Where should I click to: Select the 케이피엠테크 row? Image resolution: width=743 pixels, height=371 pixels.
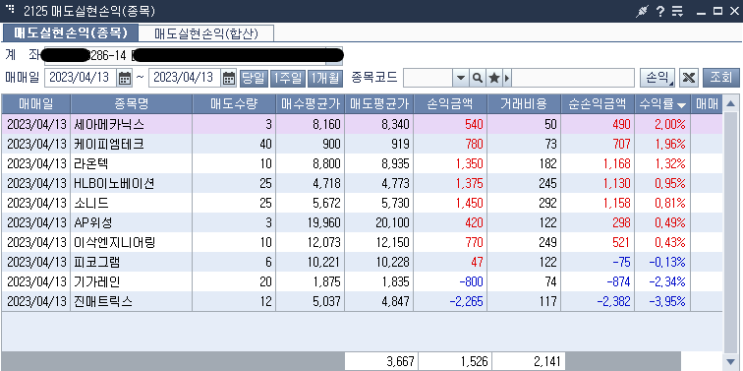(362, 144)
